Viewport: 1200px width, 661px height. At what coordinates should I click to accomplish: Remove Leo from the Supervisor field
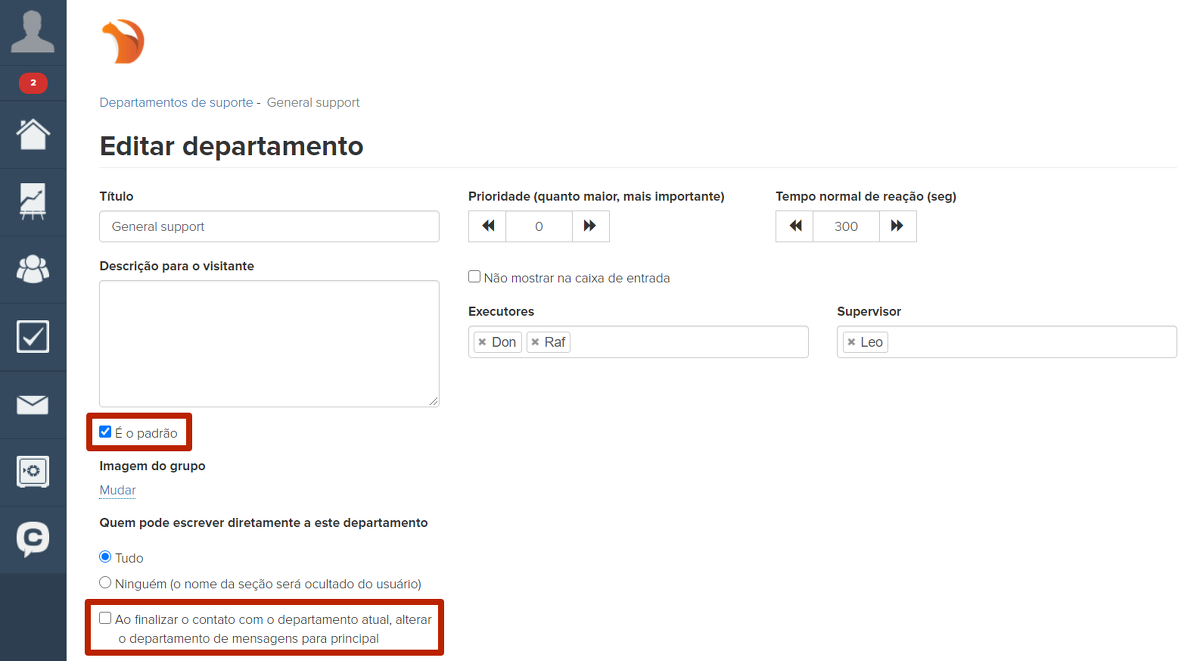tap(851, 342)
